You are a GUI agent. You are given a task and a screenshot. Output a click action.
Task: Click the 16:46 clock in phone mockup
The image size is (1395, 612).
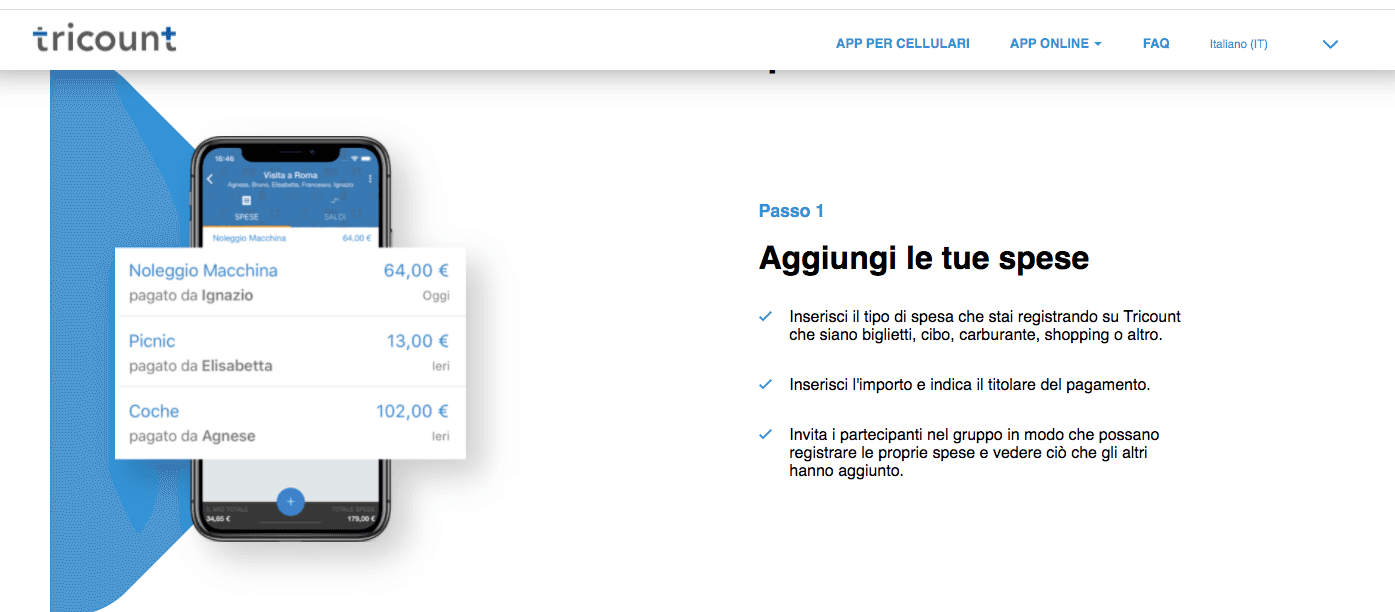click(x=225, y=158)
